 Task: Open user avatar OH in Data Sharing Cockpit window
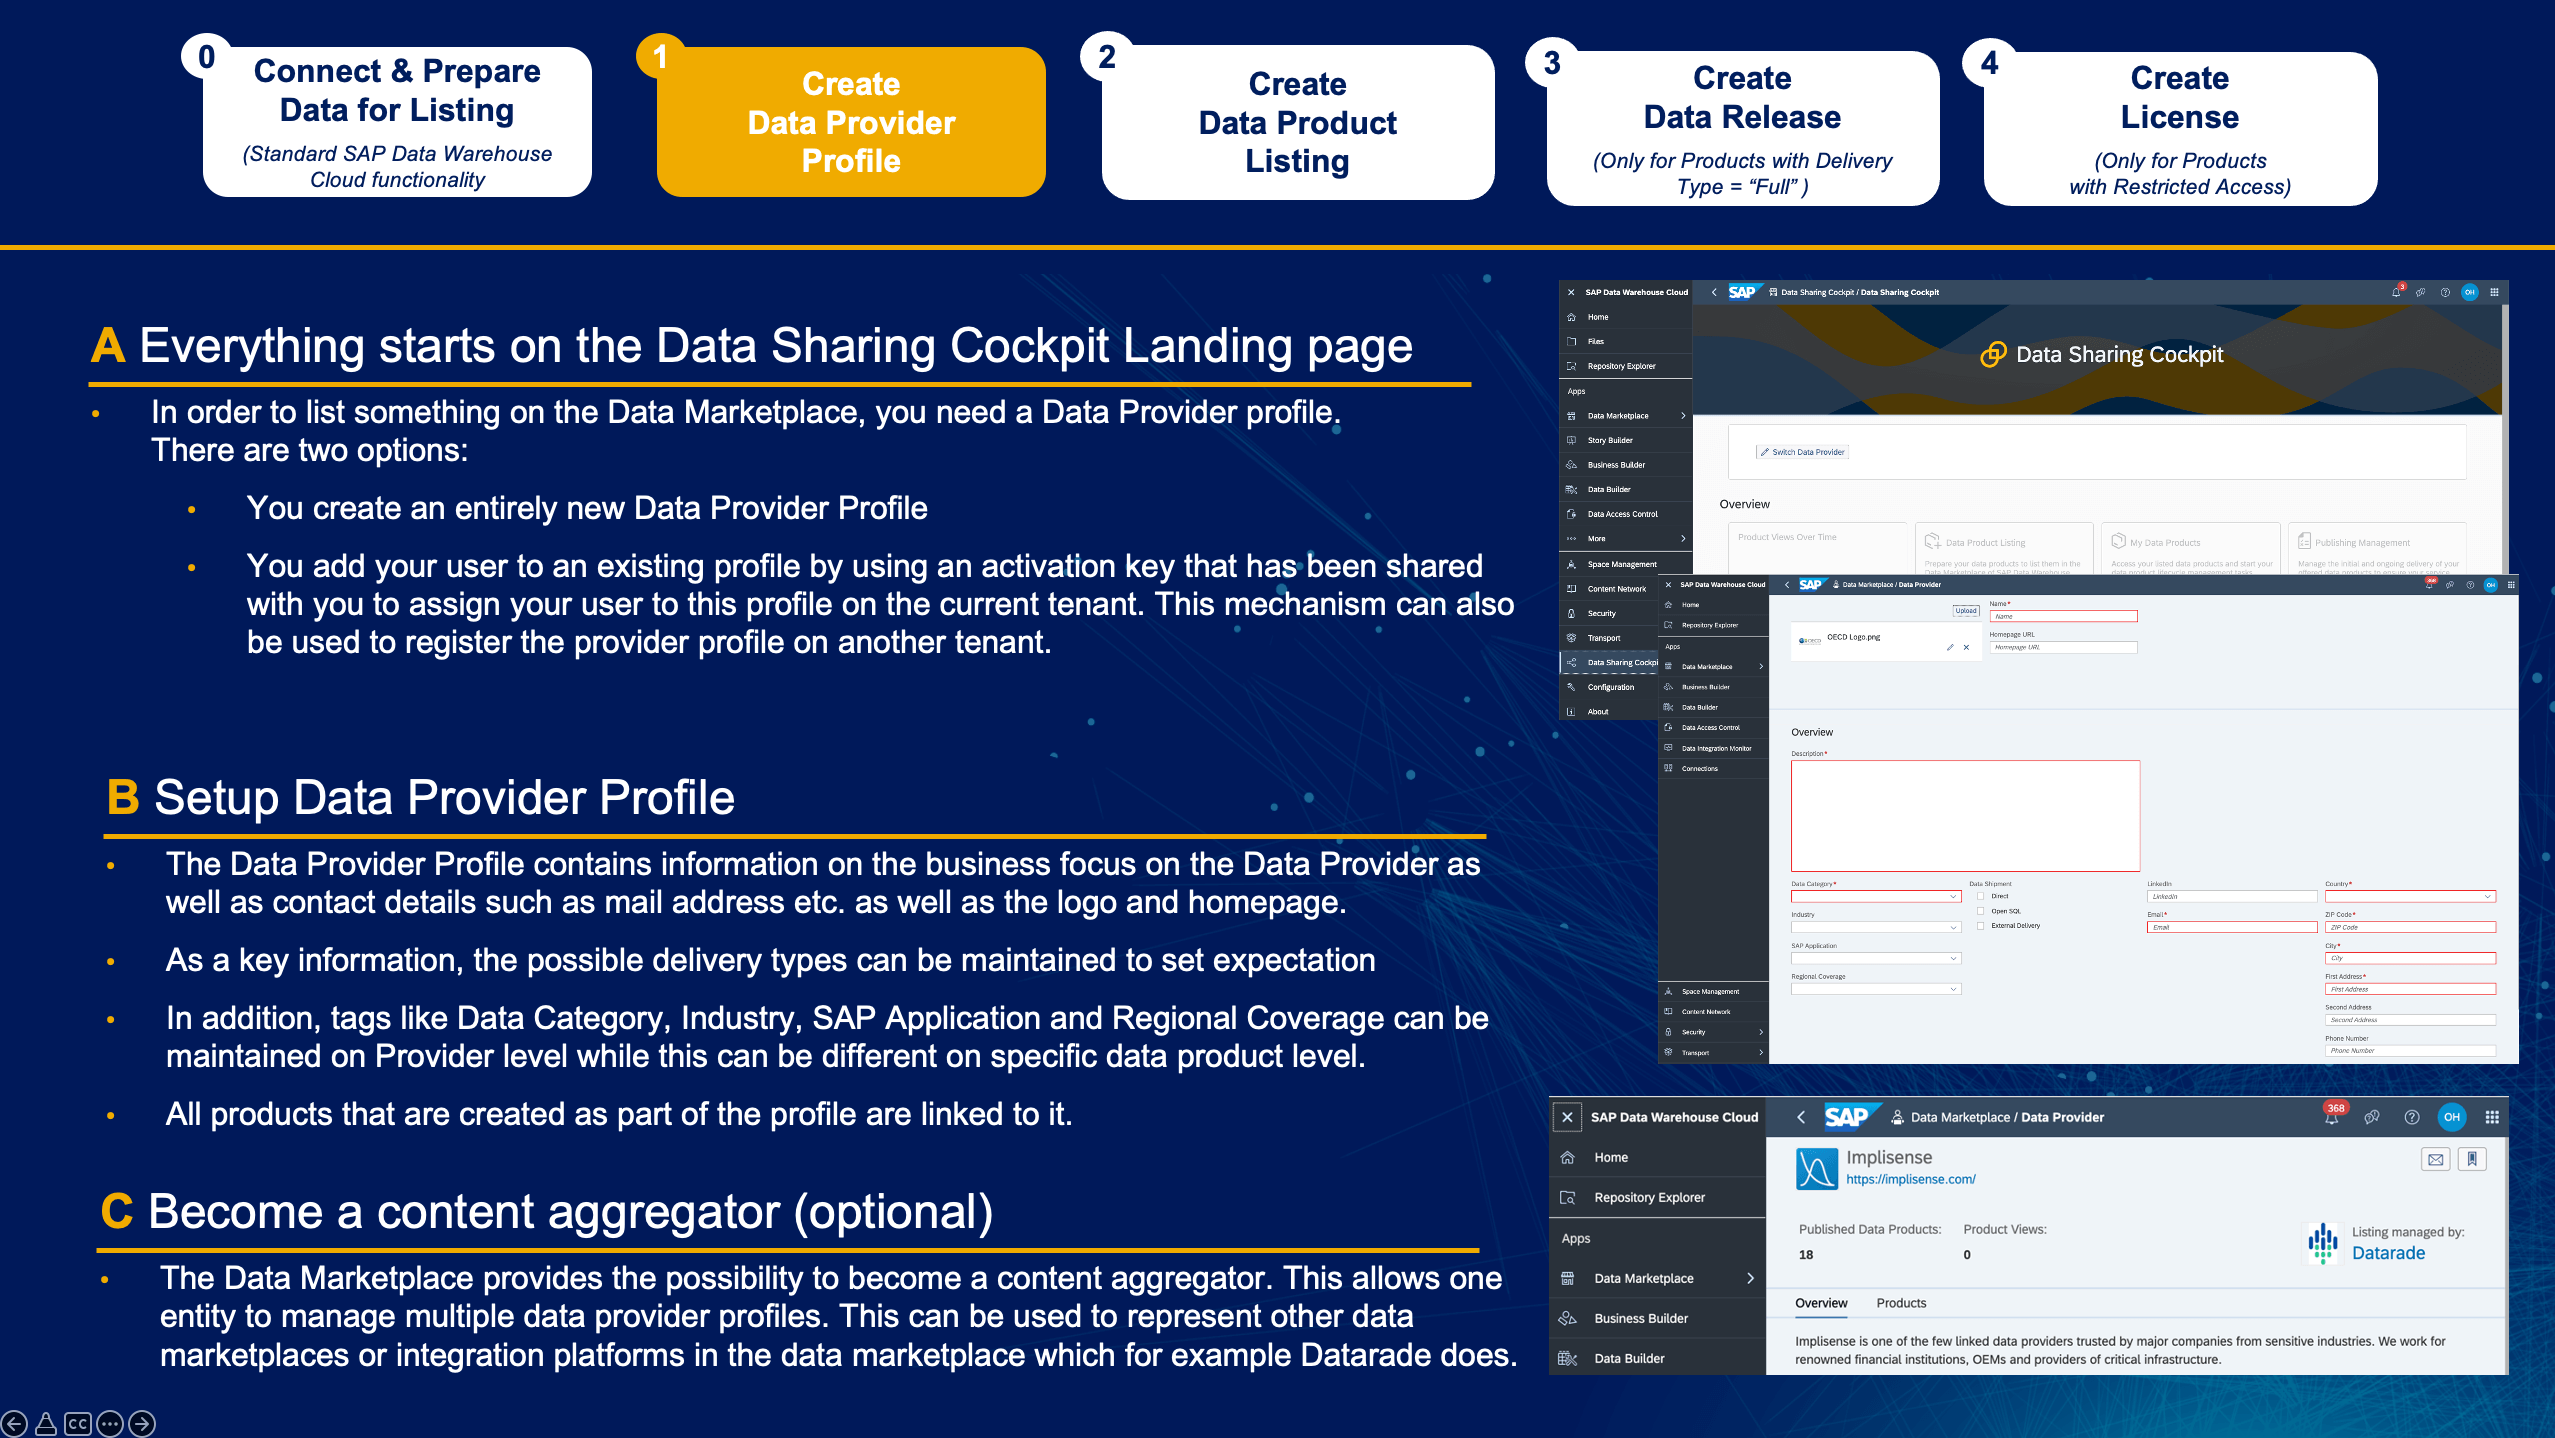point(2470,292)
